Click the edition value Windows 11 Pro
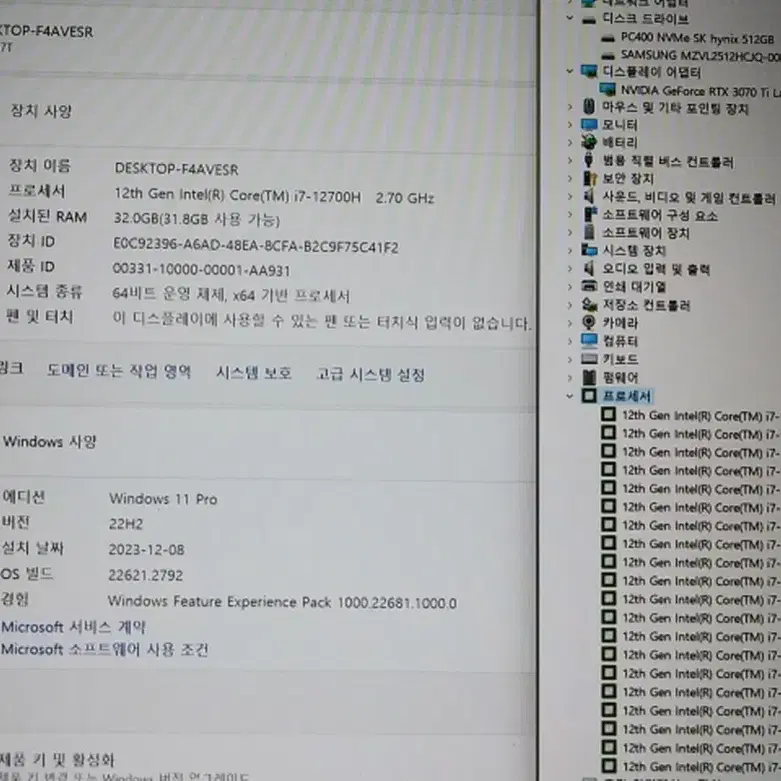Screen dimensions: 781x781 pyautogui.click(x=163, y=499)
